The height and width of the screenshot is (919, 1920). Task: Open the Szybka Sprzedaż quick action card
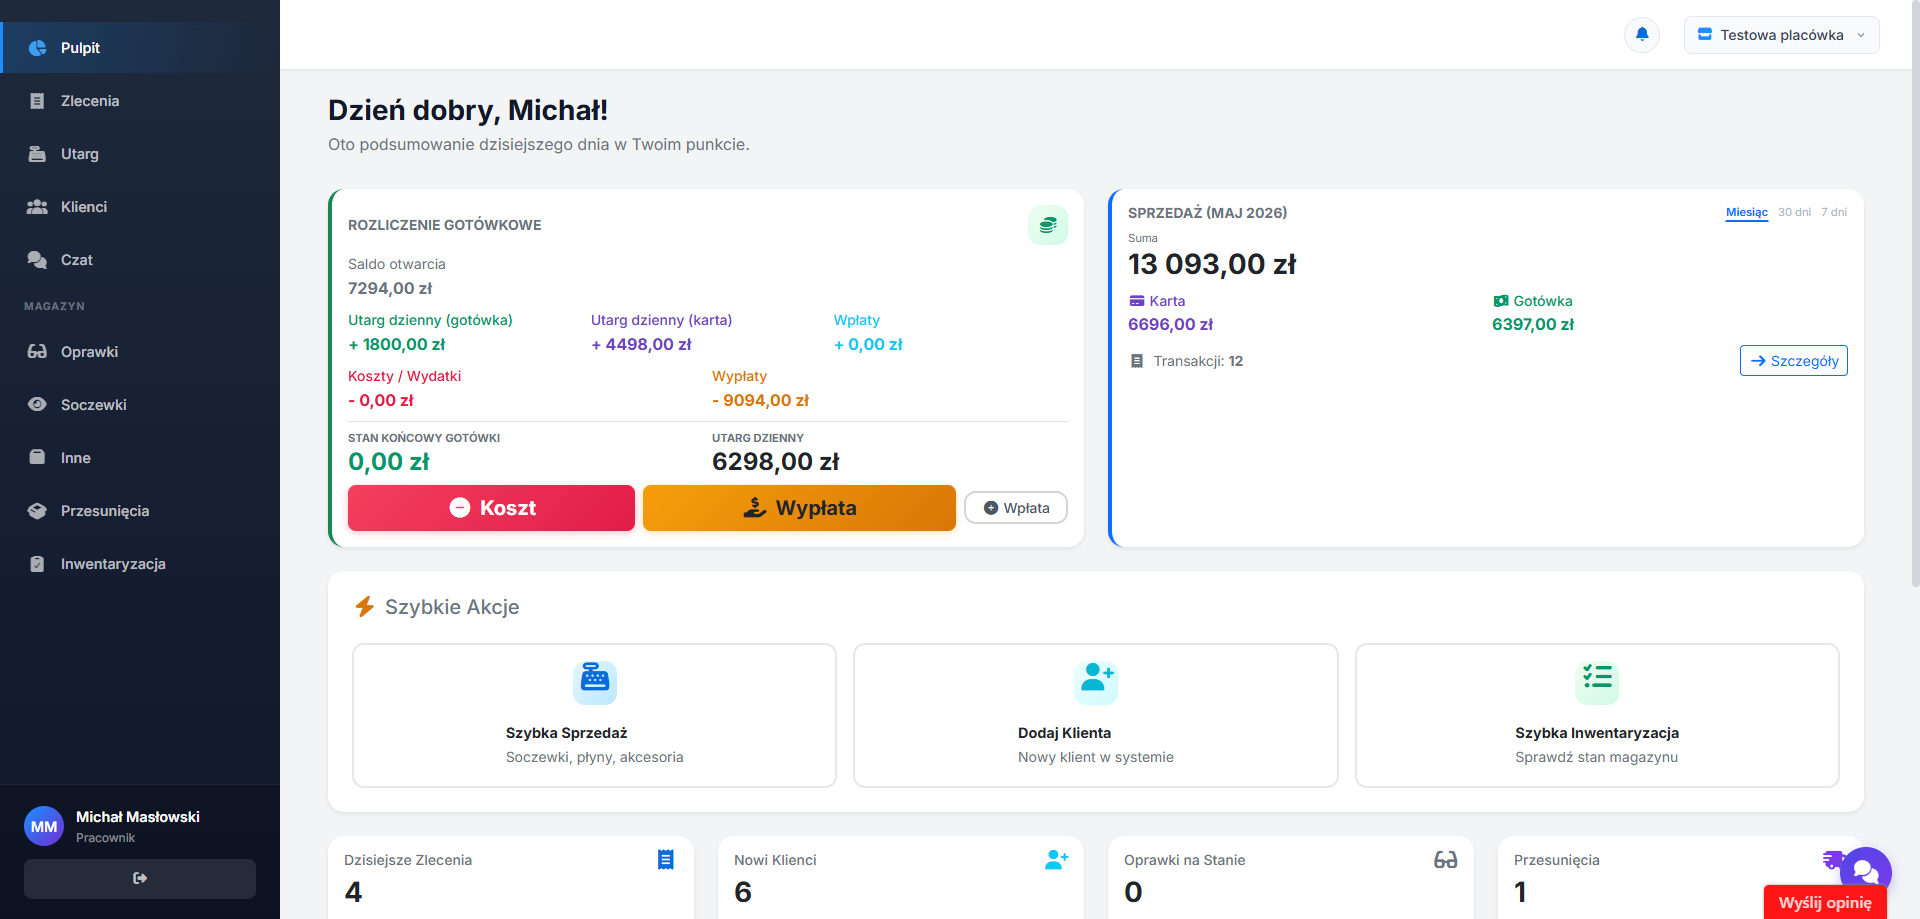[x=595, y=715]
